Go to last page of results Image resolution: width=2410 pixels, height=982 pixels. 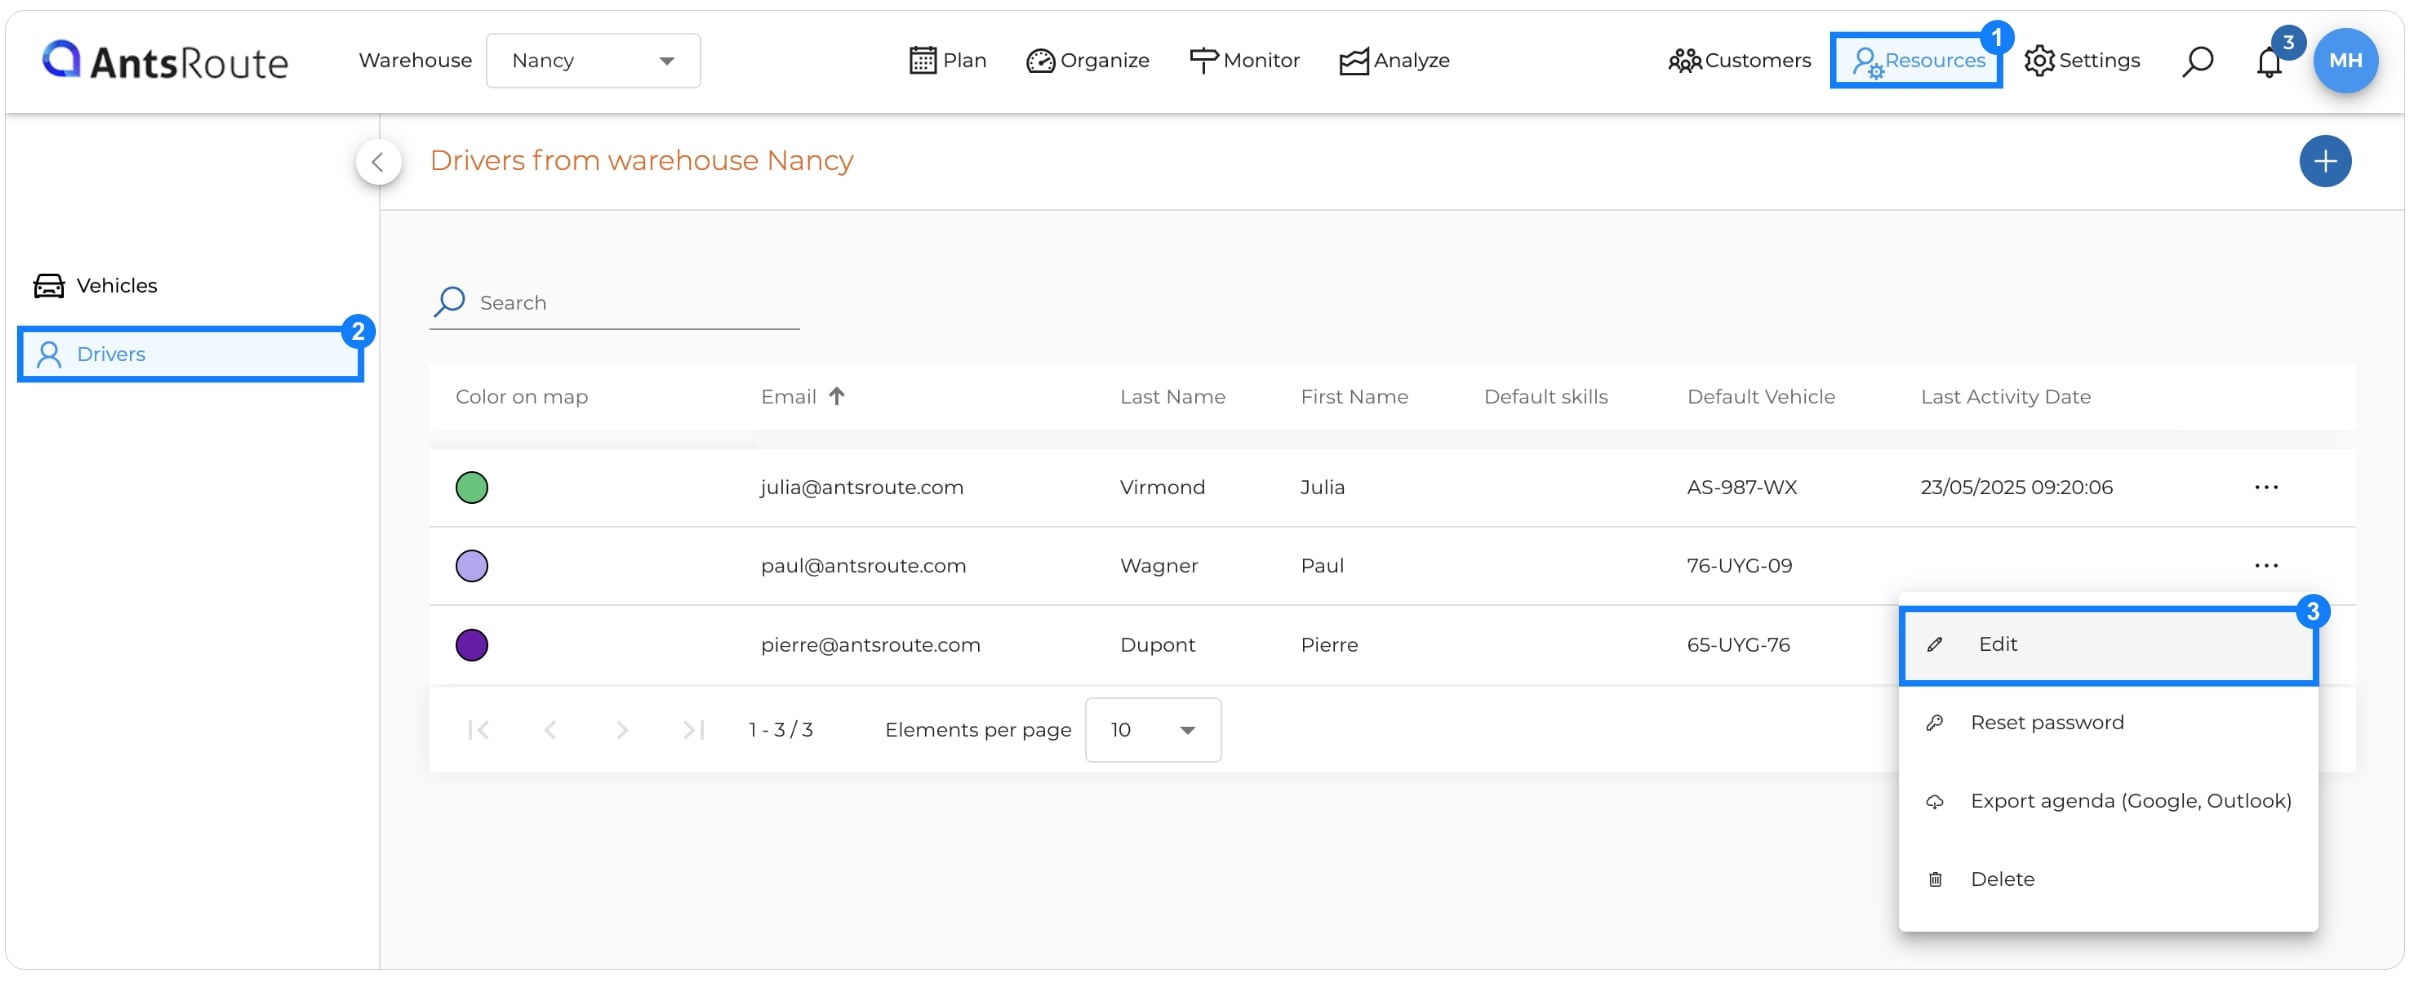tap(694, 730)
